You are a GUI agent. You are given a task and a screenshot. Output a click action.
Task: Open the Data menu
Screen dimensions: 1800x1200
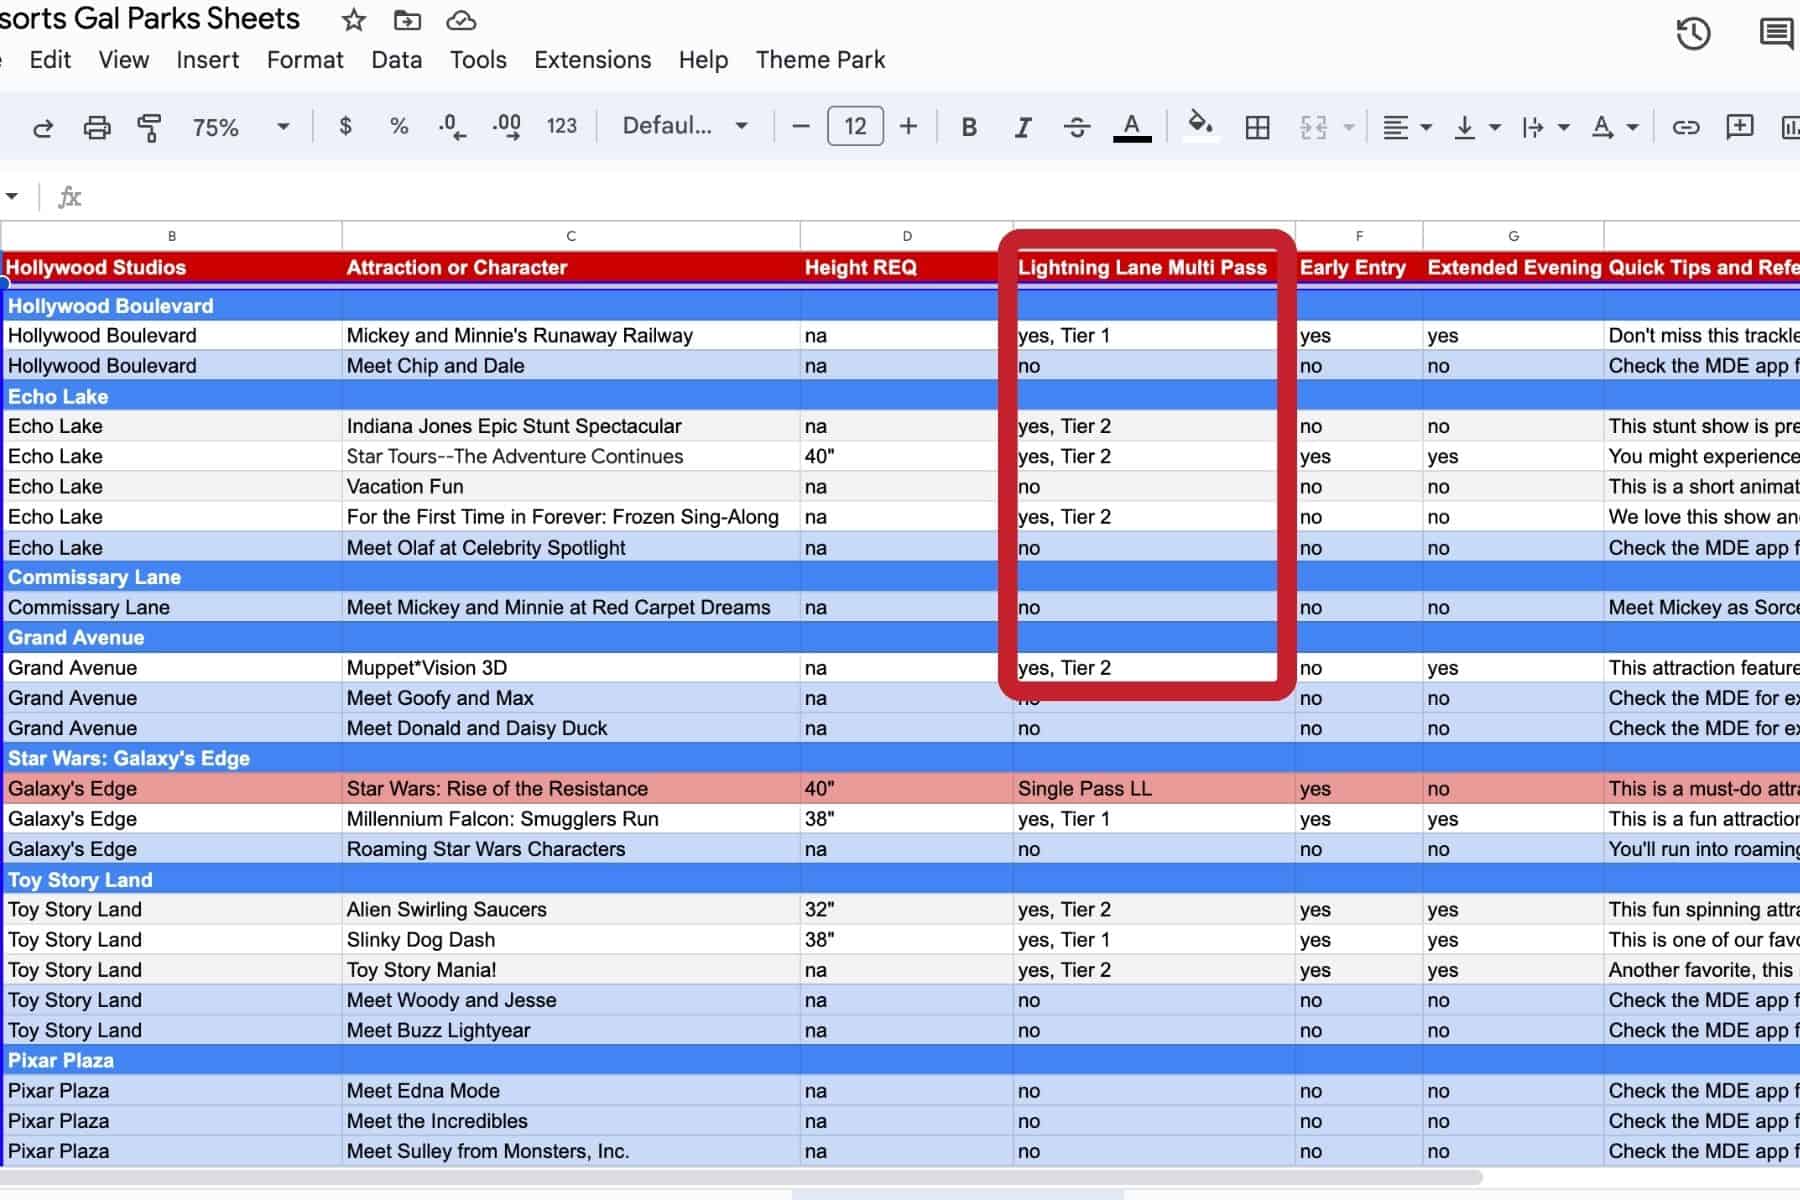click(x=397, y=60)
